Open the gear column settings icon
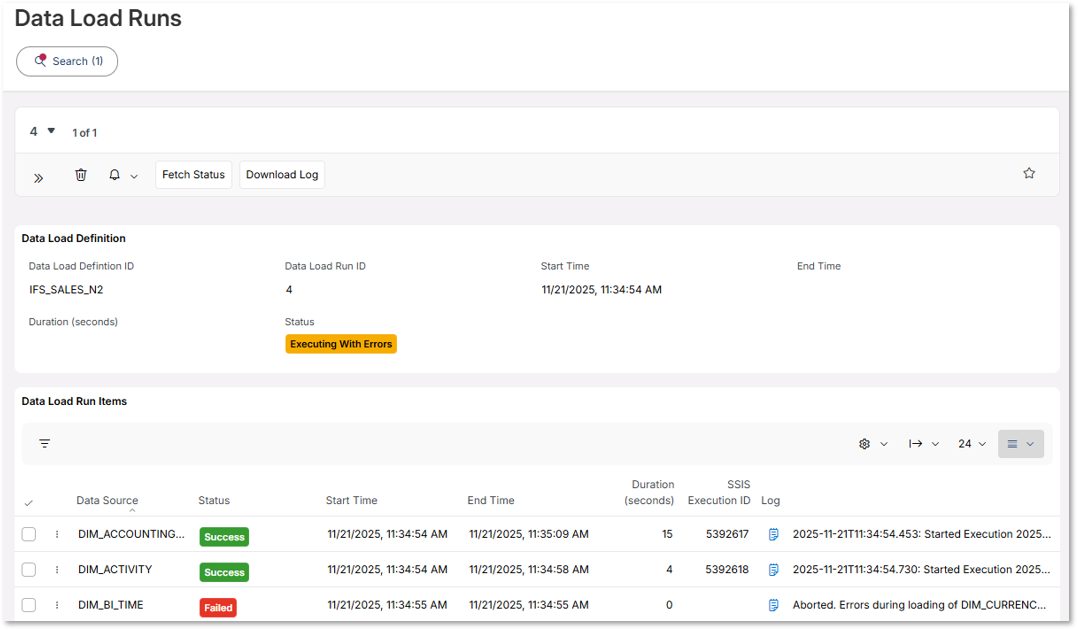The height and width of the screenshot is (630, 1078). pyautogui.click(x=864, y=444)
